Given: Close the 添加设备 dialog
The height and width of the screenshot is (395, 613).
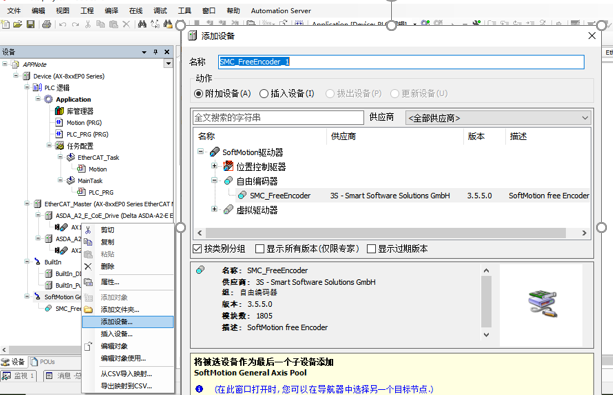Looking at the screenshot, I should click(592, 36).
